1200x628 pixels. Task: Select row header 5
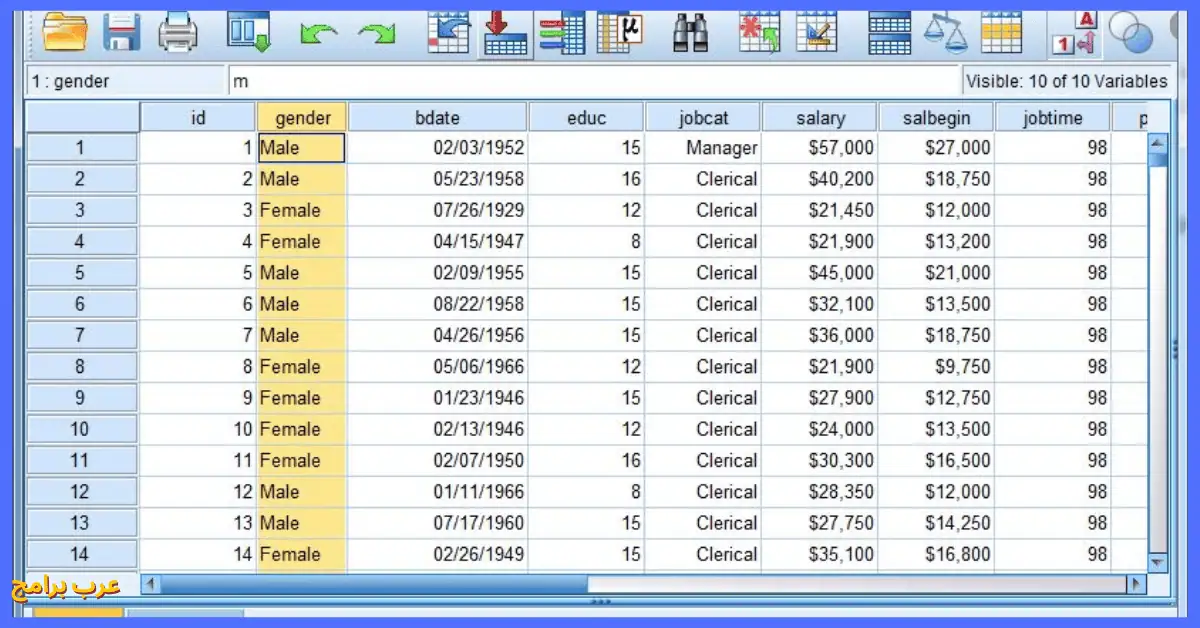[81, 273]
